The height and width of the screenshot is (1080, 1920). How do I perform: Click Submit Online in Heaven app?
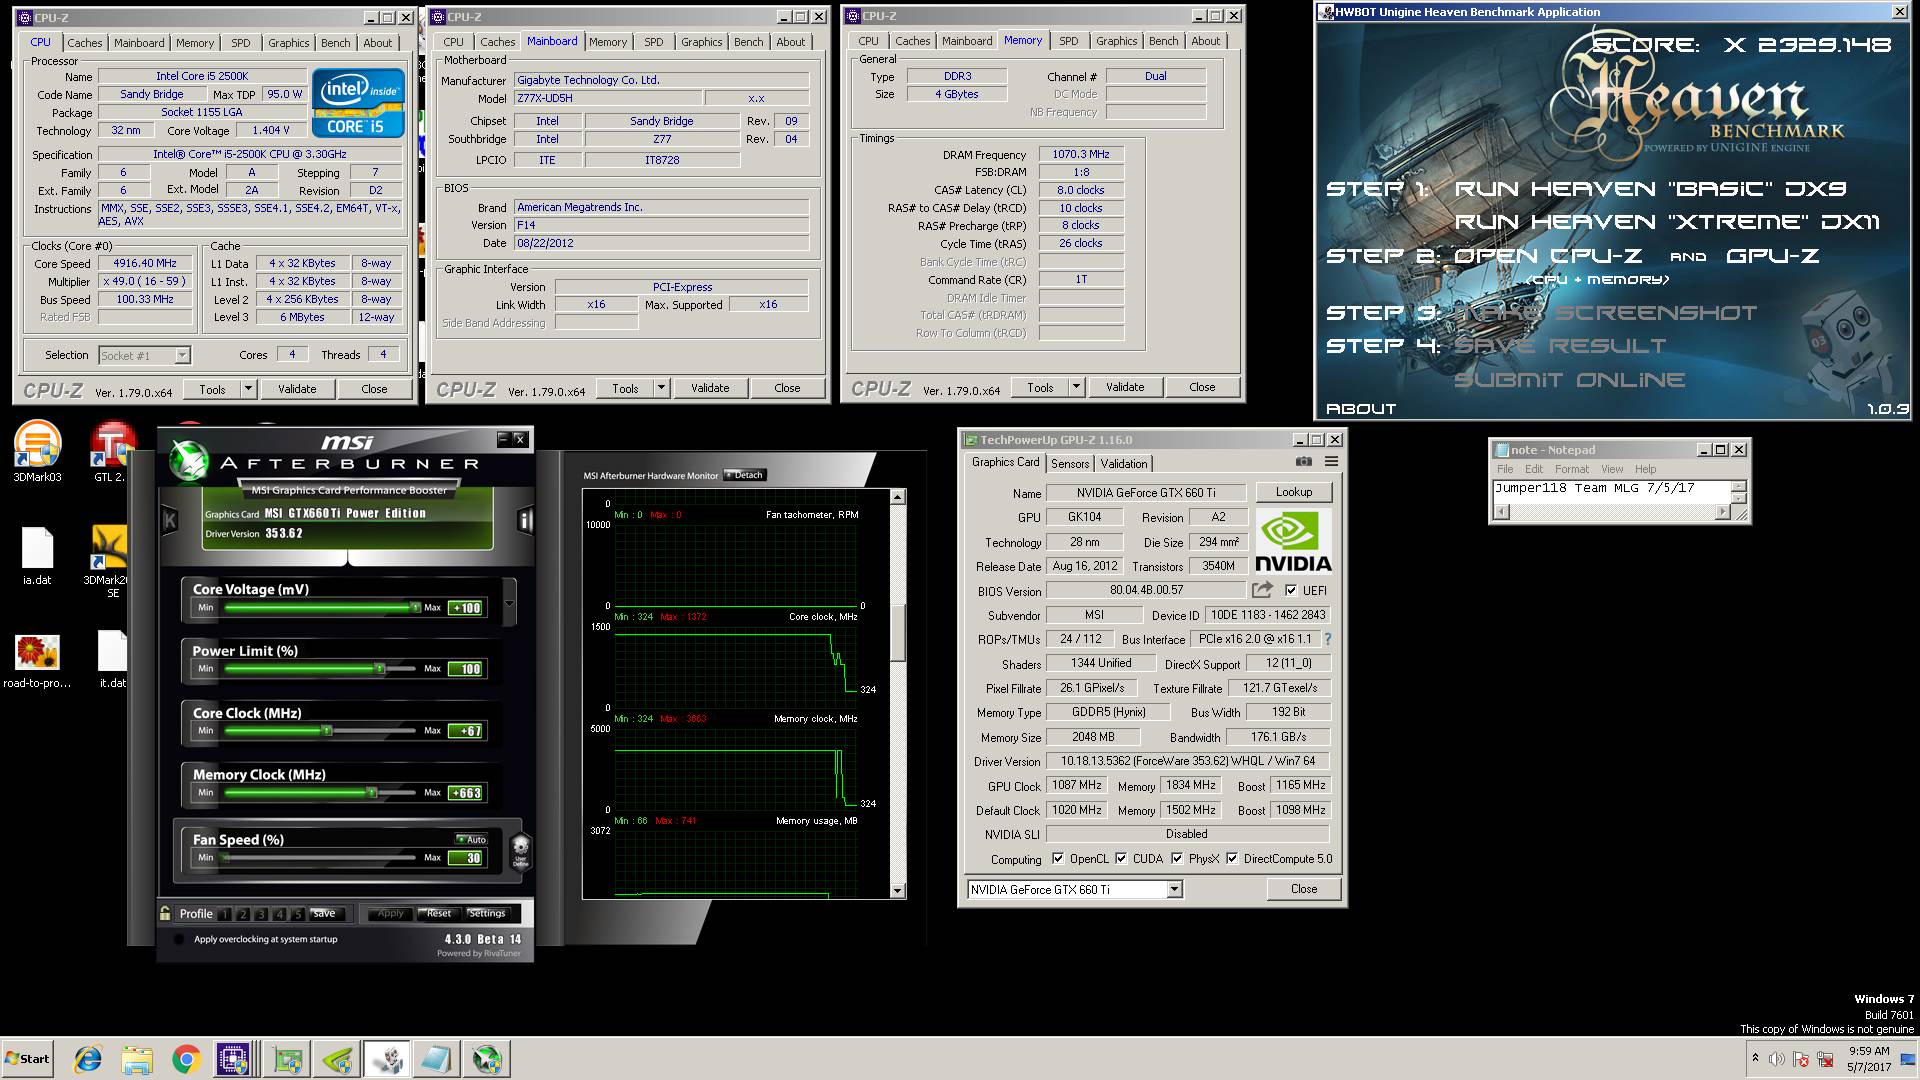(1569, 380)
